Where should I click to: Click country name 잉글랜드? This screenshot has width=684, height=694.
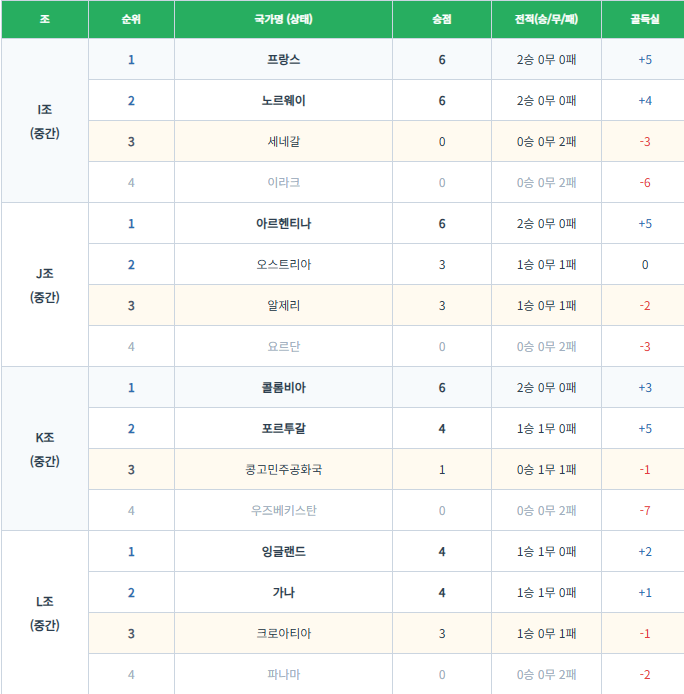[283, 551]
